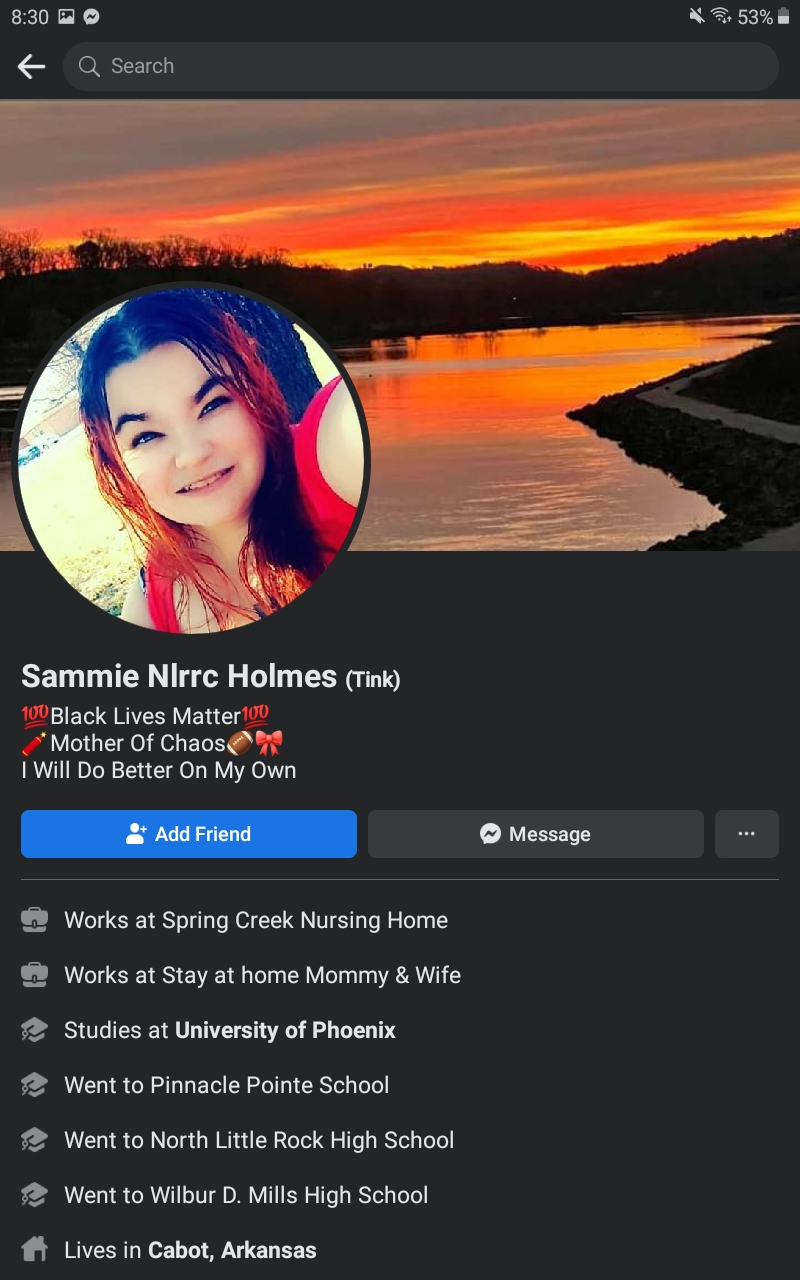View the sunset cover photo
The height and width of the screenshot is (1280, 800).
(400, 325)
